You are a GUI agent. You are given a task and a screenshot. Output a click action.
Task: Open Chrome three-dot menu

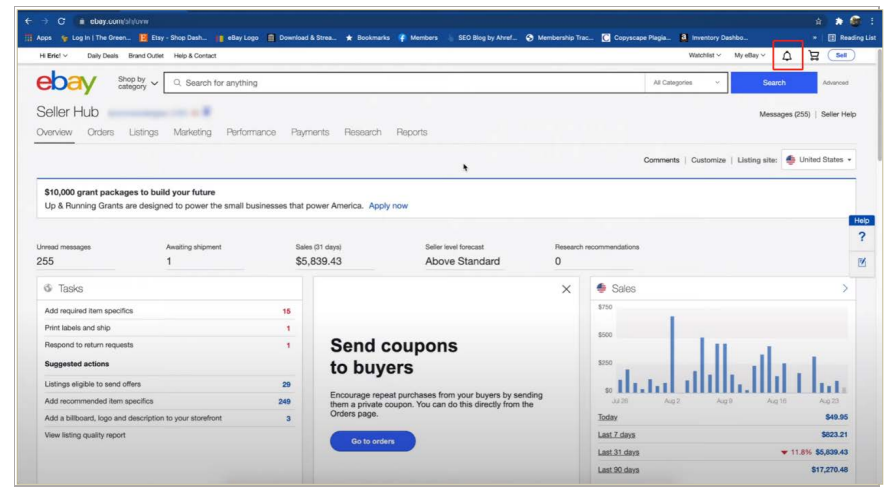tap(872, 21)
